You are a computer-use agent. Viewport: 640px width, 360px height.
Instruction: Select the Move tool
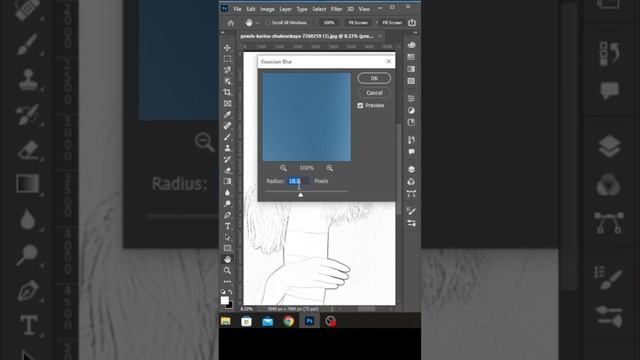click(x=227, y=48)
